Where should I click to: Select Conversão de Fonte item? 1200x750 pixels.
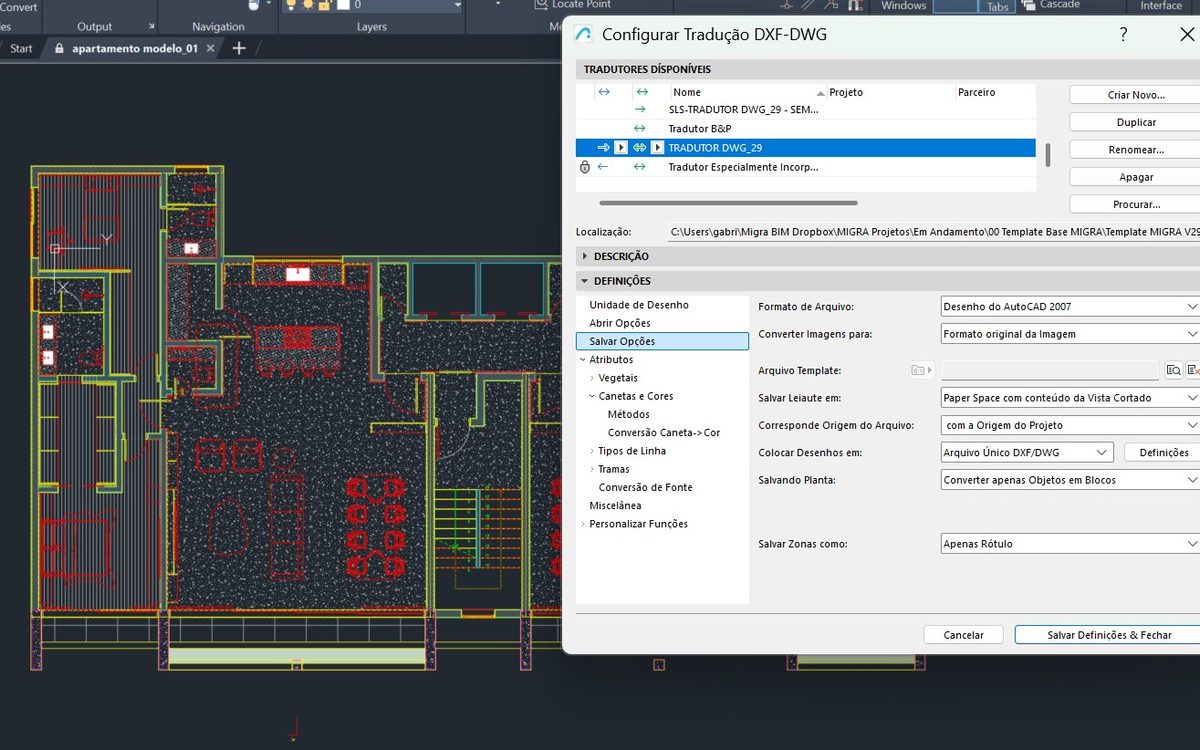click(645, 487)
